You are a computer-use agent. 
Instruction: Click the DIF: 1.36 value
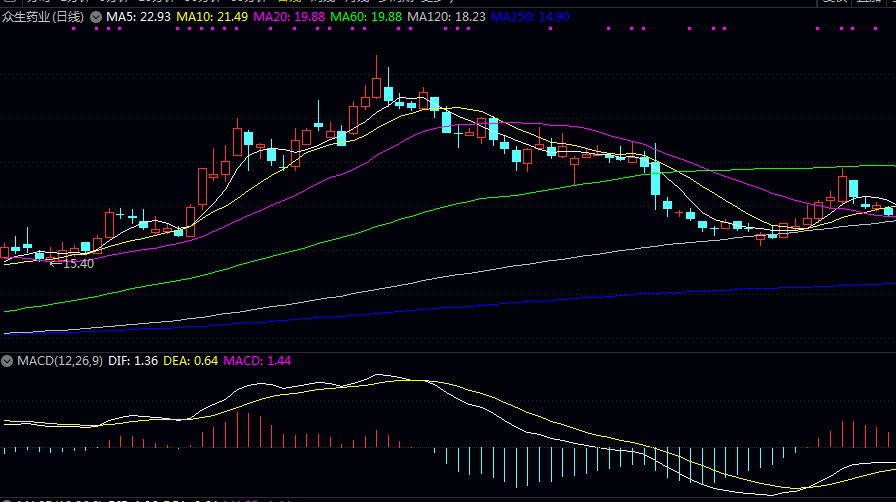pos(133,361)
